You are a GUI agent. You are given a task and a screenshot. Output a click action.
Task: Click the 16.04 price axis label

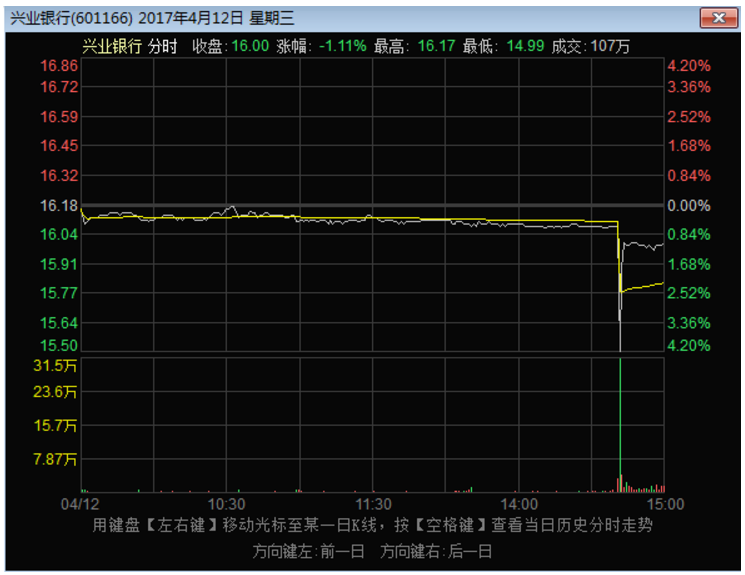pos(59,234)
